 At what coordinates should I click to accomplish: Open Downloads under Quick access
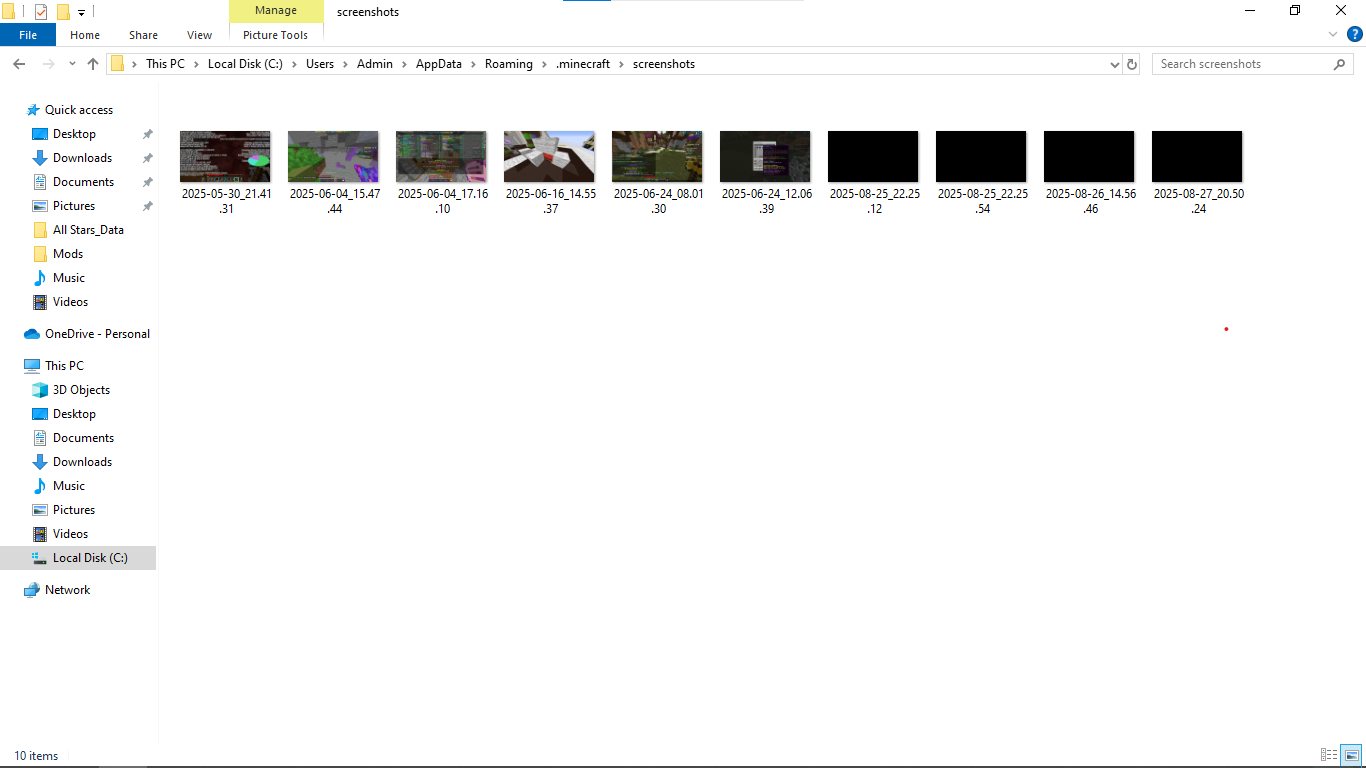point(82,158)
